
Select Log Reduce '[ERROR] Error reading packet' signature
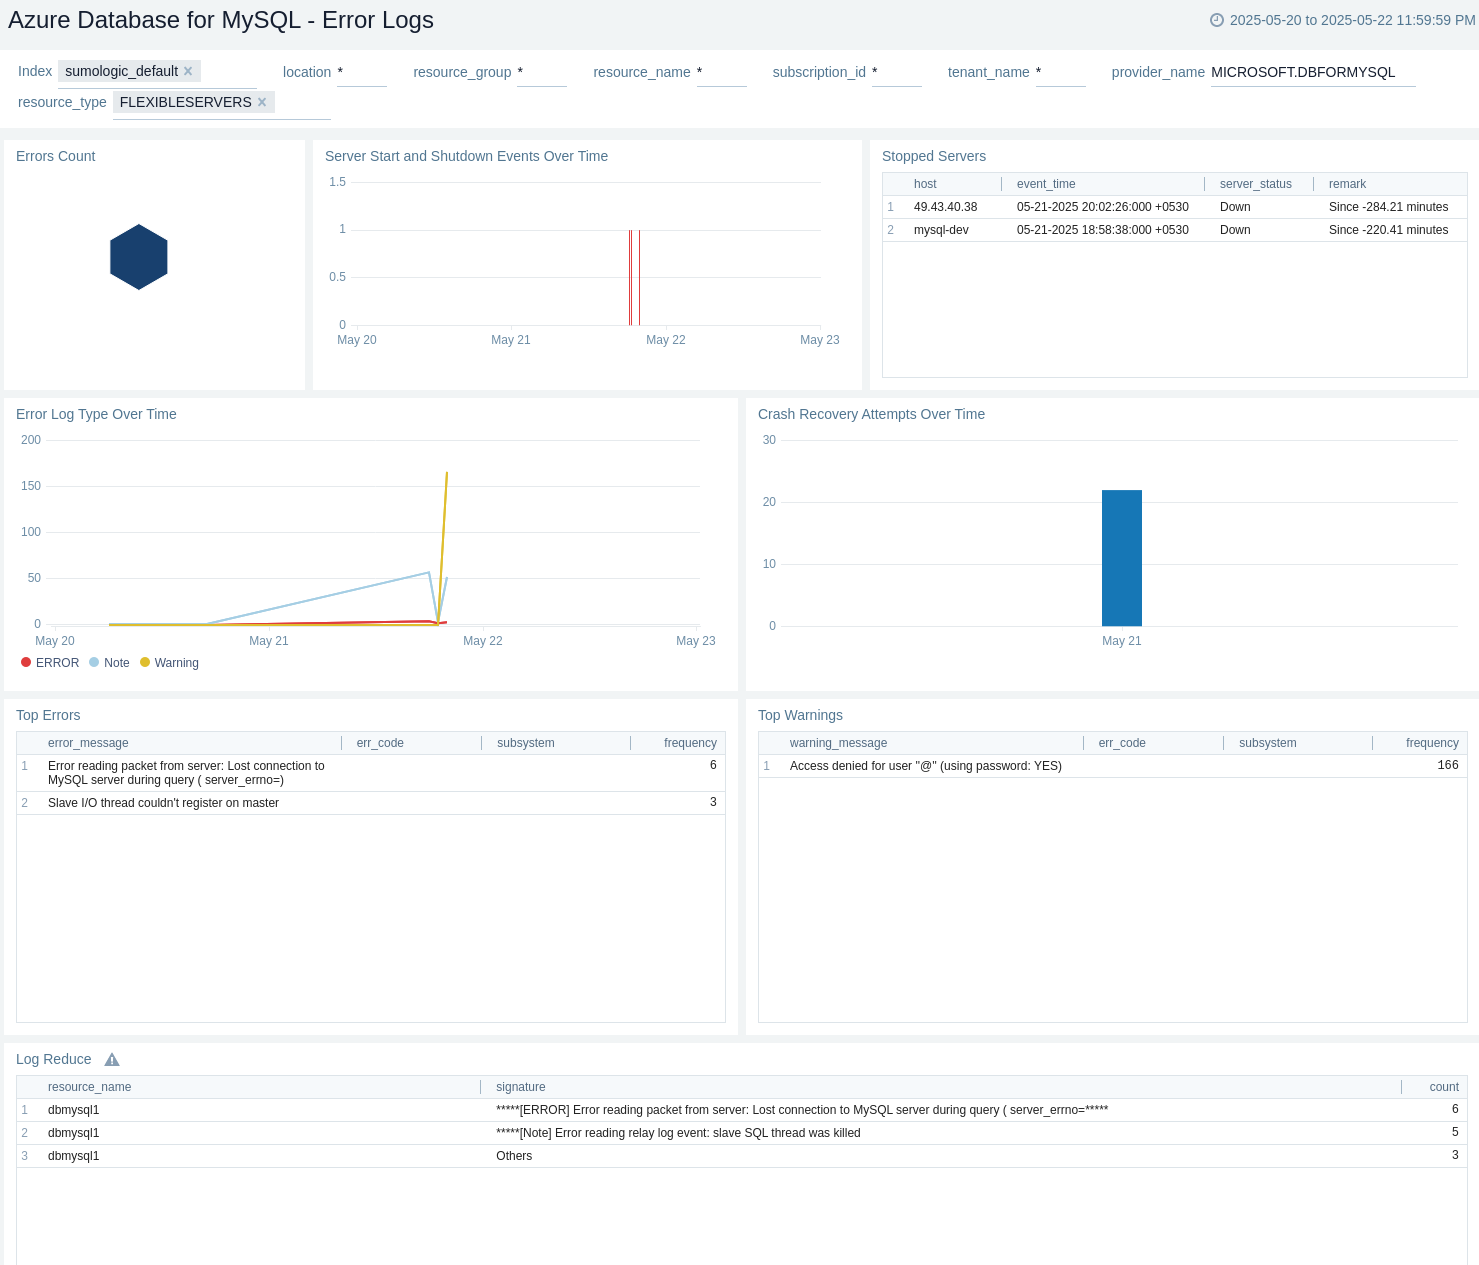[802, 1110]
